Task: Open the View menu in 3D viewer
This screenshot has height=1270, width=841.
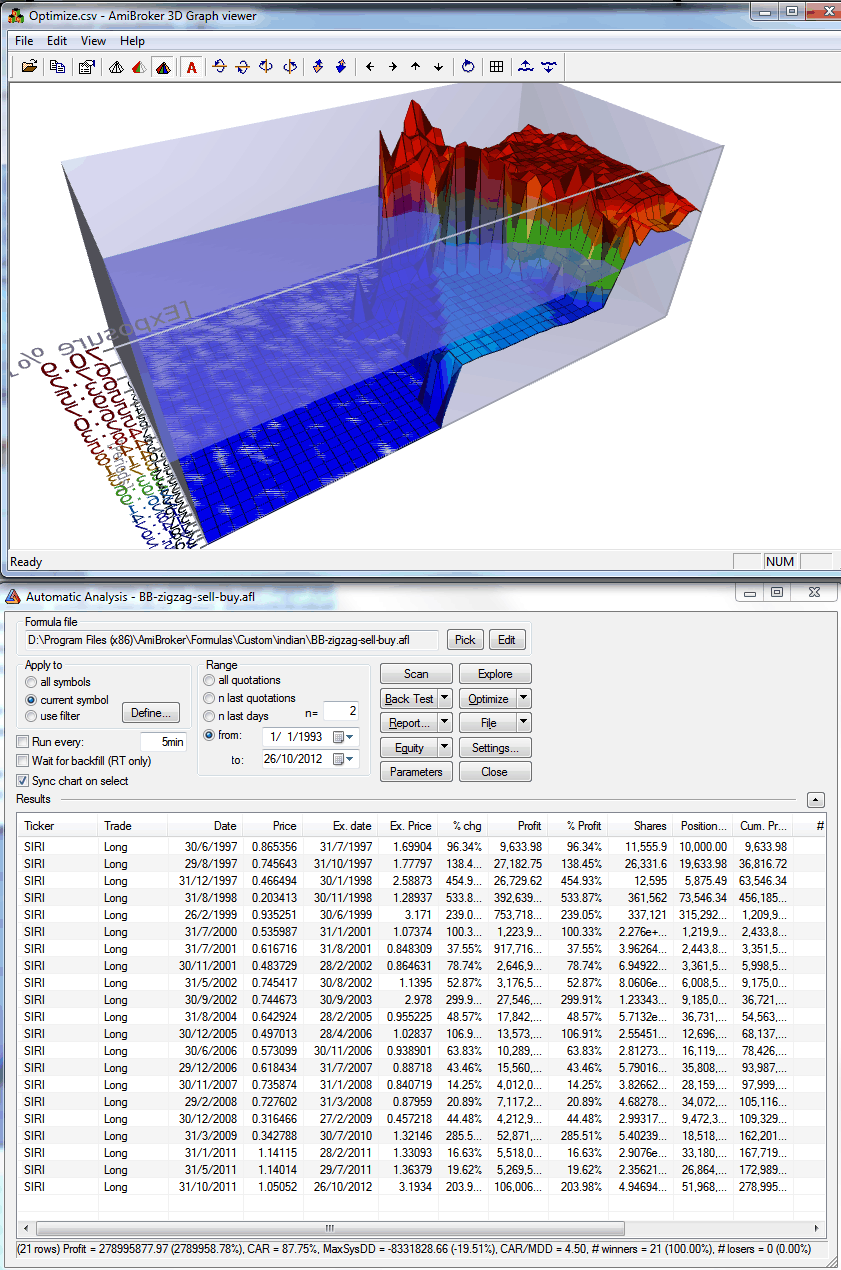Action: [93, 41]
